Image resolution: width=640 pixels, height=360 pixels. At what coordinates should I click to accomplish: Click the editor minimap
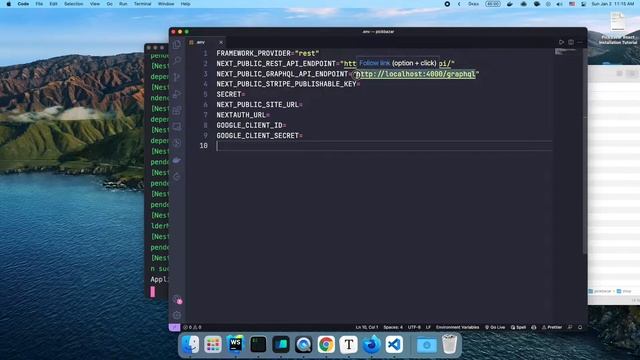tap(565, 51)
